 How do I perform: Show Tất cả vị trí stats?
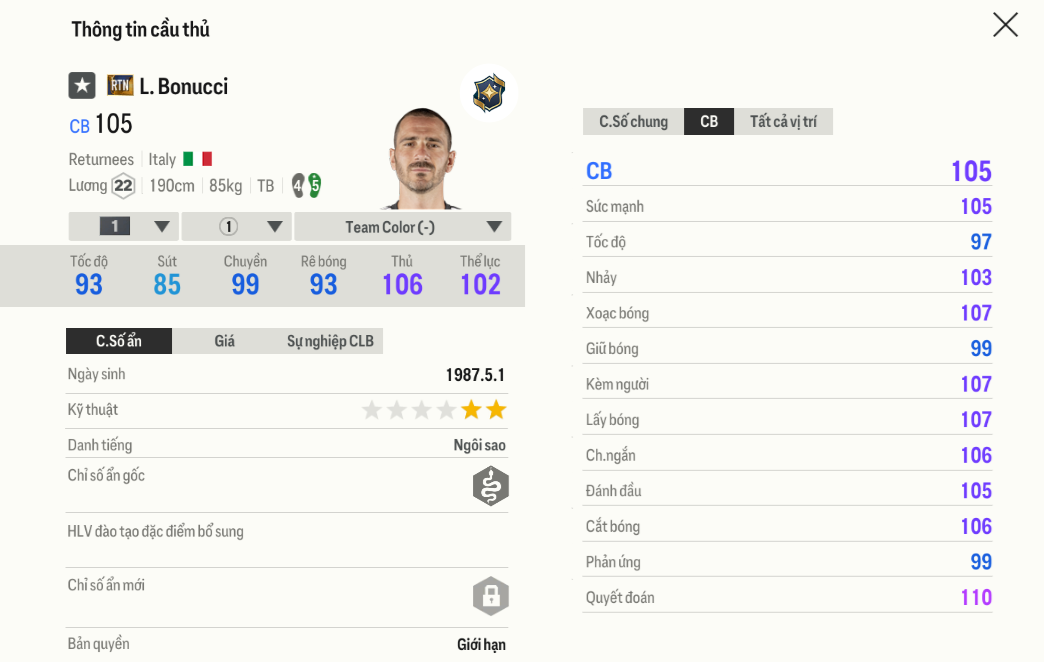point(783,122)
